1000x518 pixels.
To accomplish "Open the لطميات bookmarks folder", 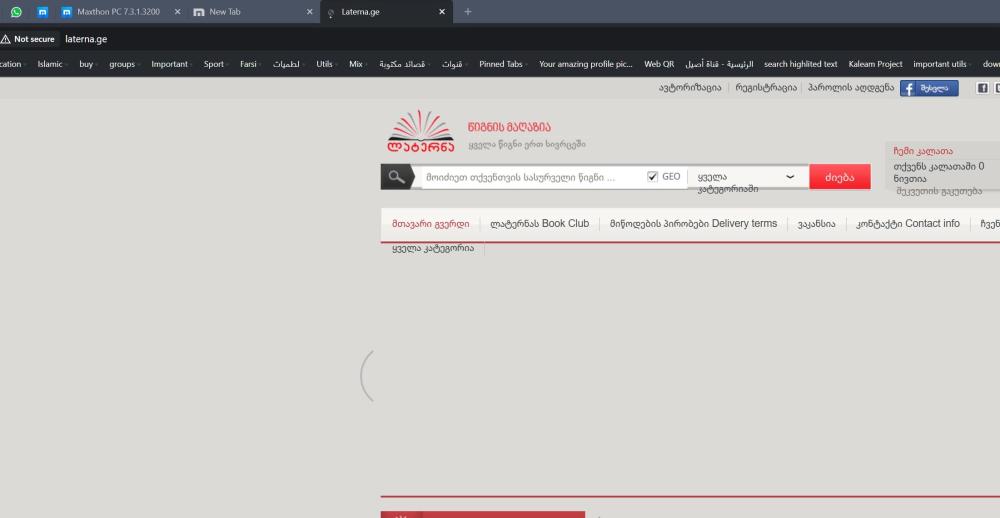I will (288, 64).
